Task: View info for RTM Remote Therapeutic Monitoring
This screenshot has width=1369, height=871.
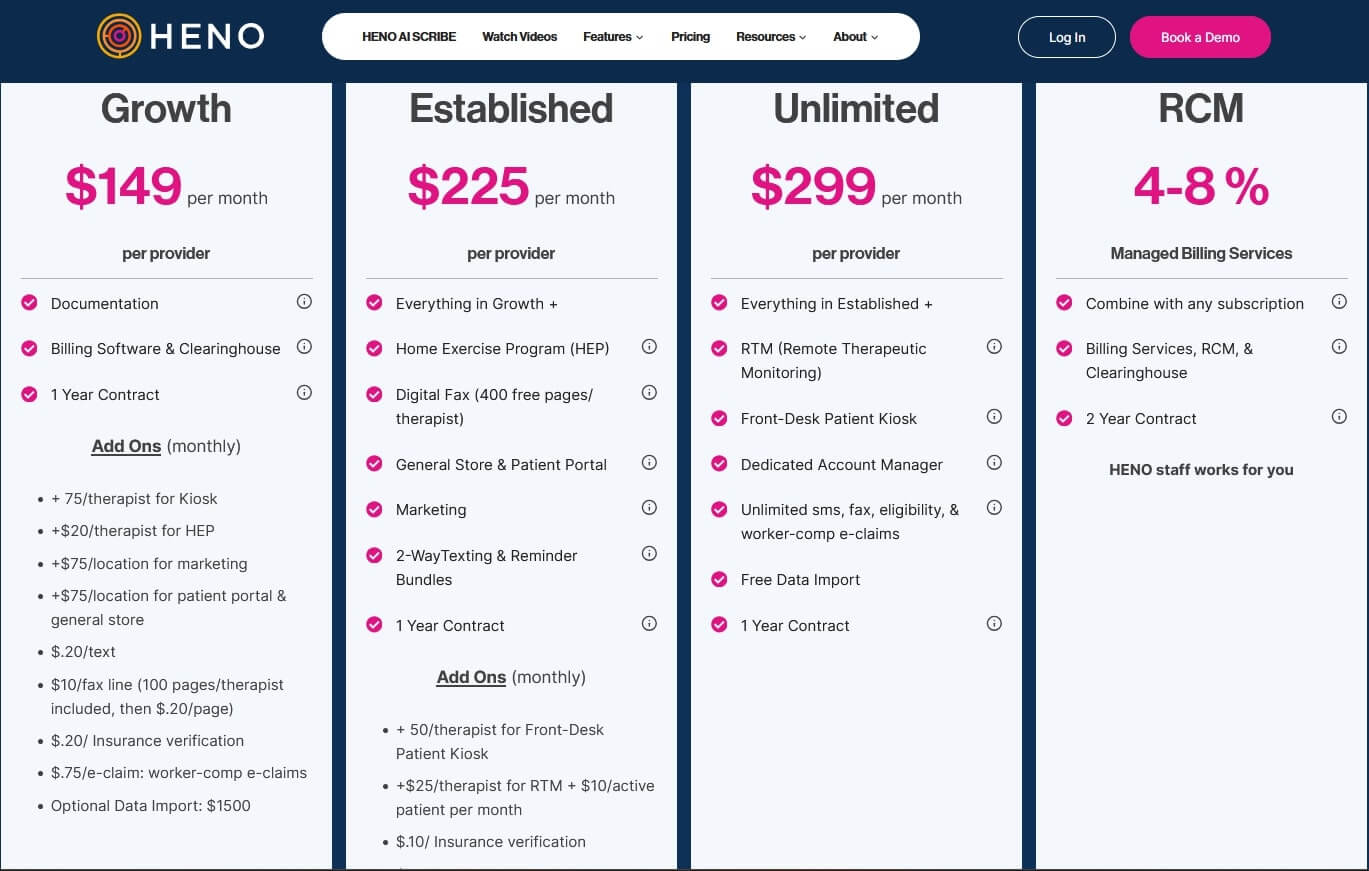Action: (x=995, y=347)
